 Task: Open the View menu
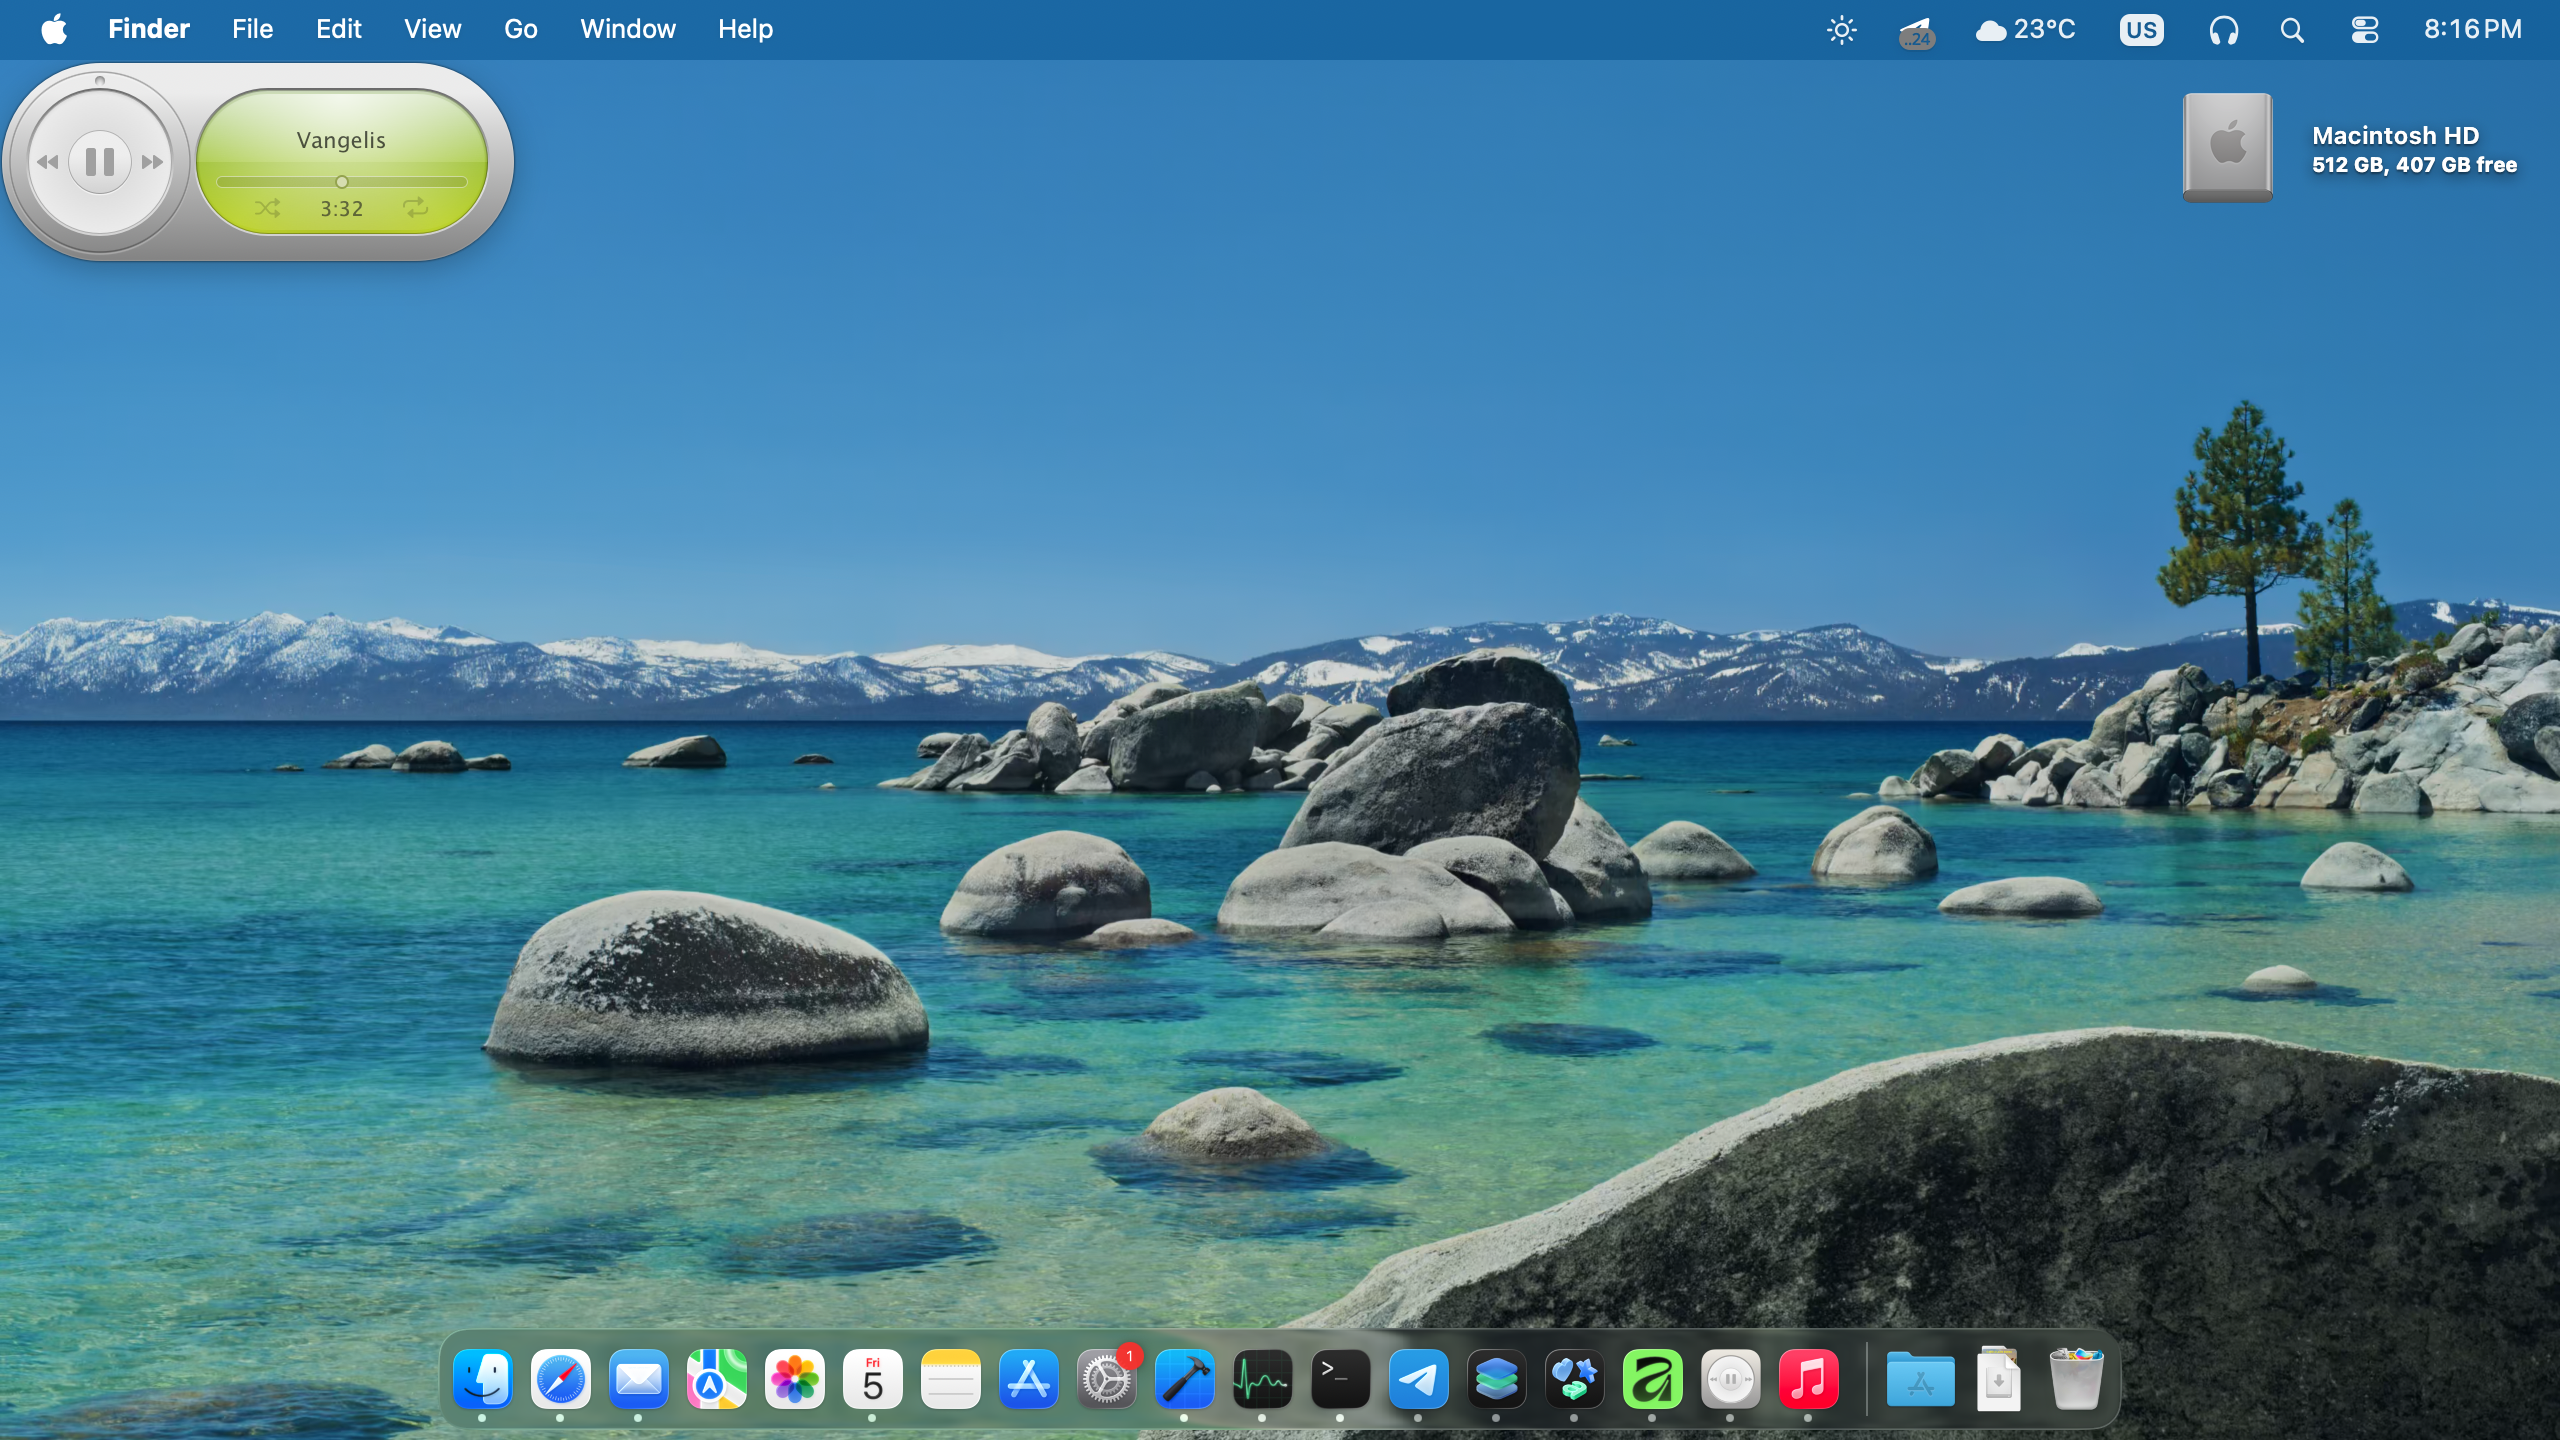433,29
